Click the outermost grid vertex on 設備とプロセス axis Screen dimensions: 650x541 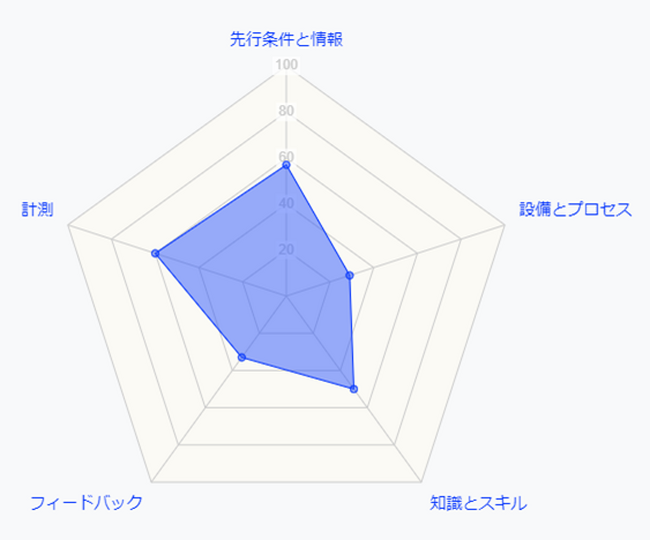coord(504,225)
